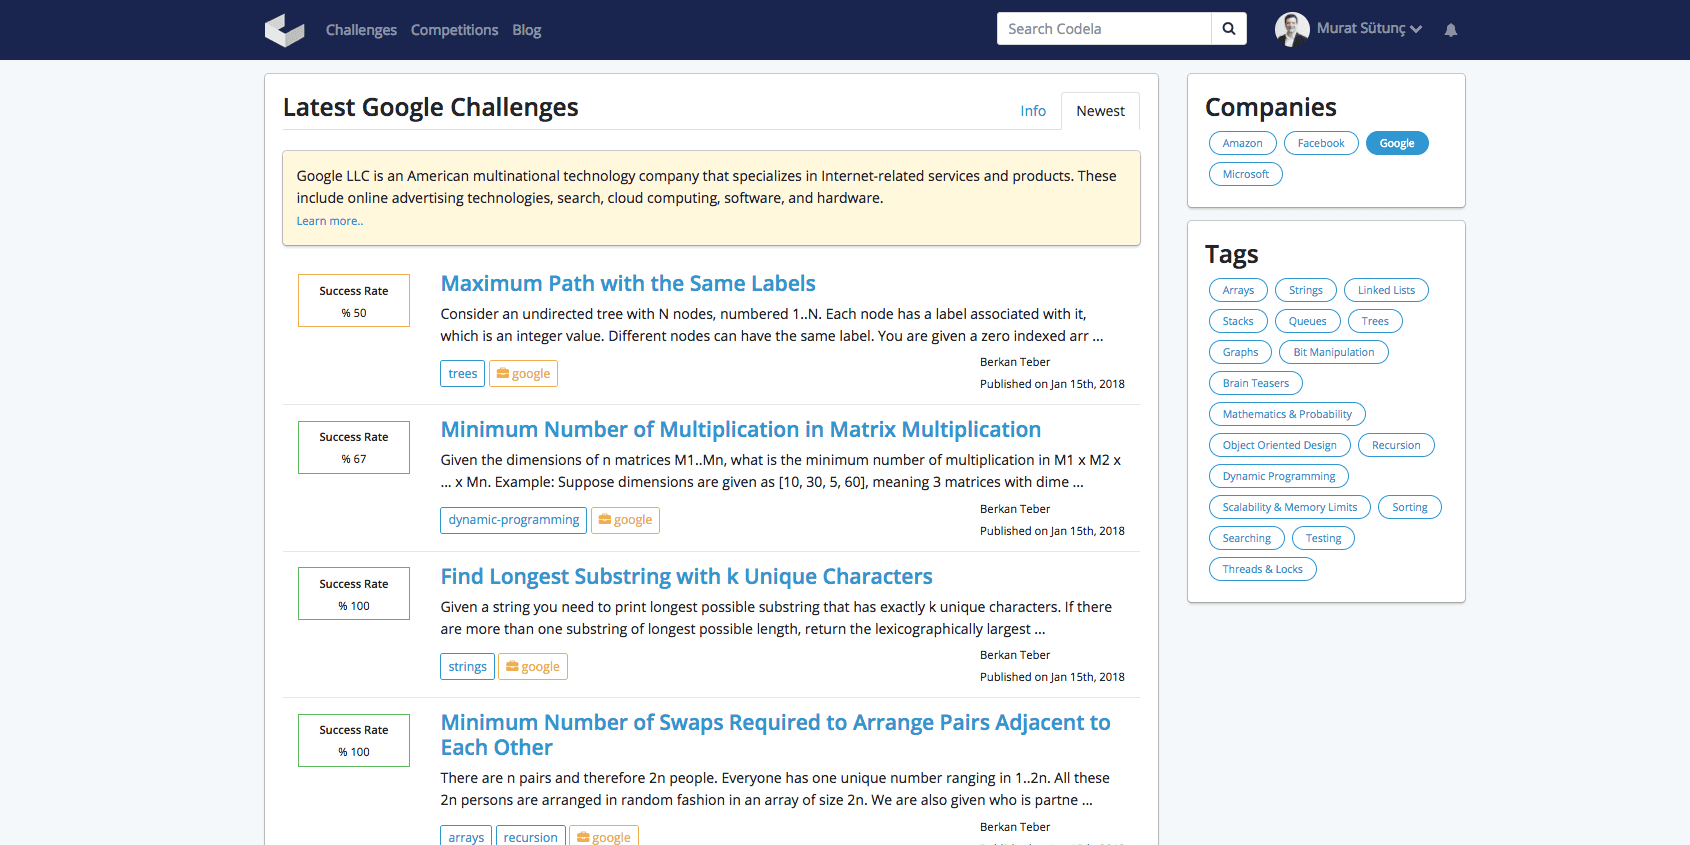The height and width of the screenshot is (845, 1690).
Task: Open the notifications bell
Action: pos(1450,30)
